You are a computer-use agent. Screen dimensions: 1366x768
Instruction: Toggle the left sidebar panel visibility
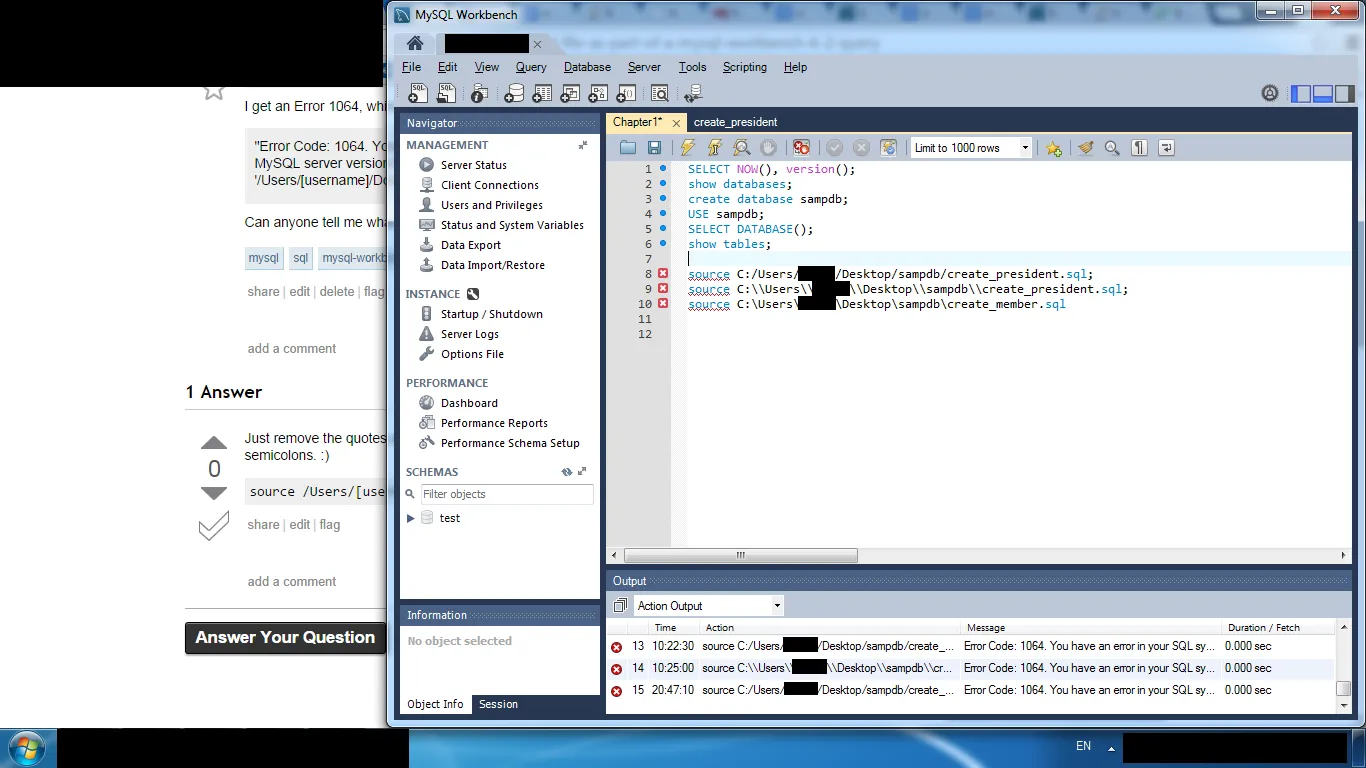point(1301,93)
